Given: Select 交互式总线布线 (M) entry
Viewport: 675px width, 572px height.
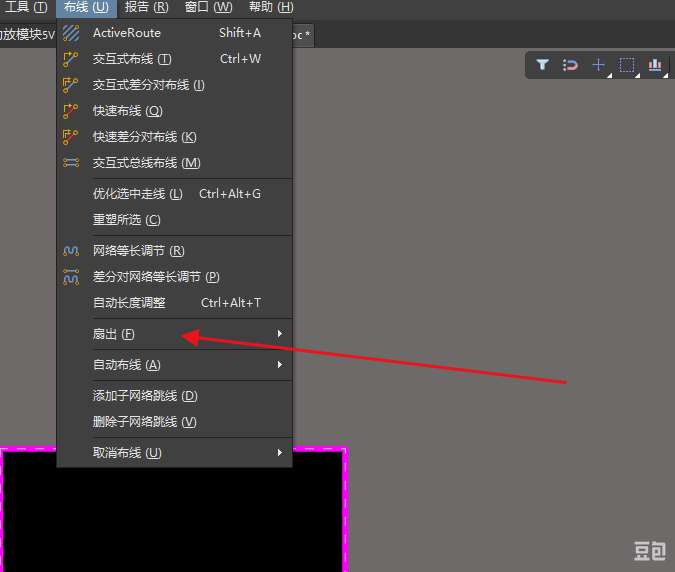Looking at the screenshot, I should coord(175,163).
